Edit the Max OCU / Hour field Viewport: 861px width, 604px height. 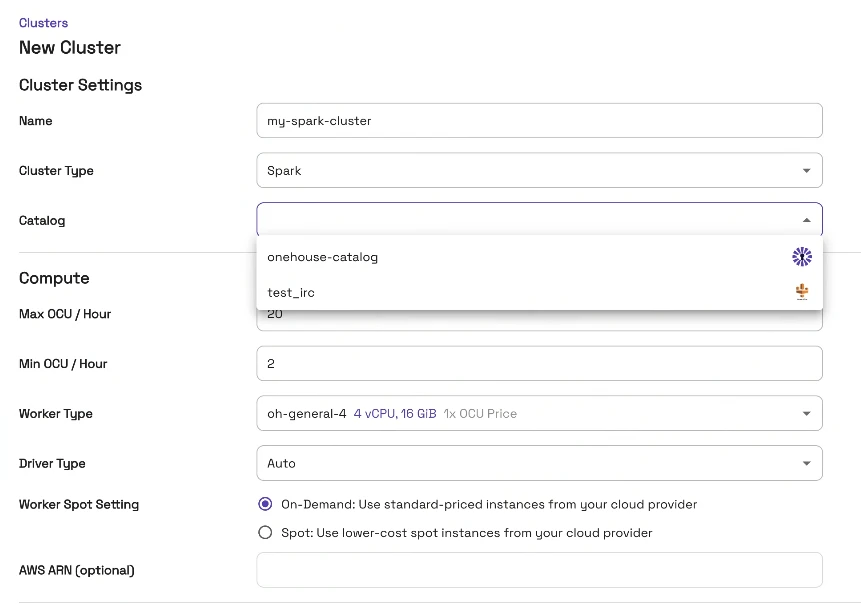(539, 320)
